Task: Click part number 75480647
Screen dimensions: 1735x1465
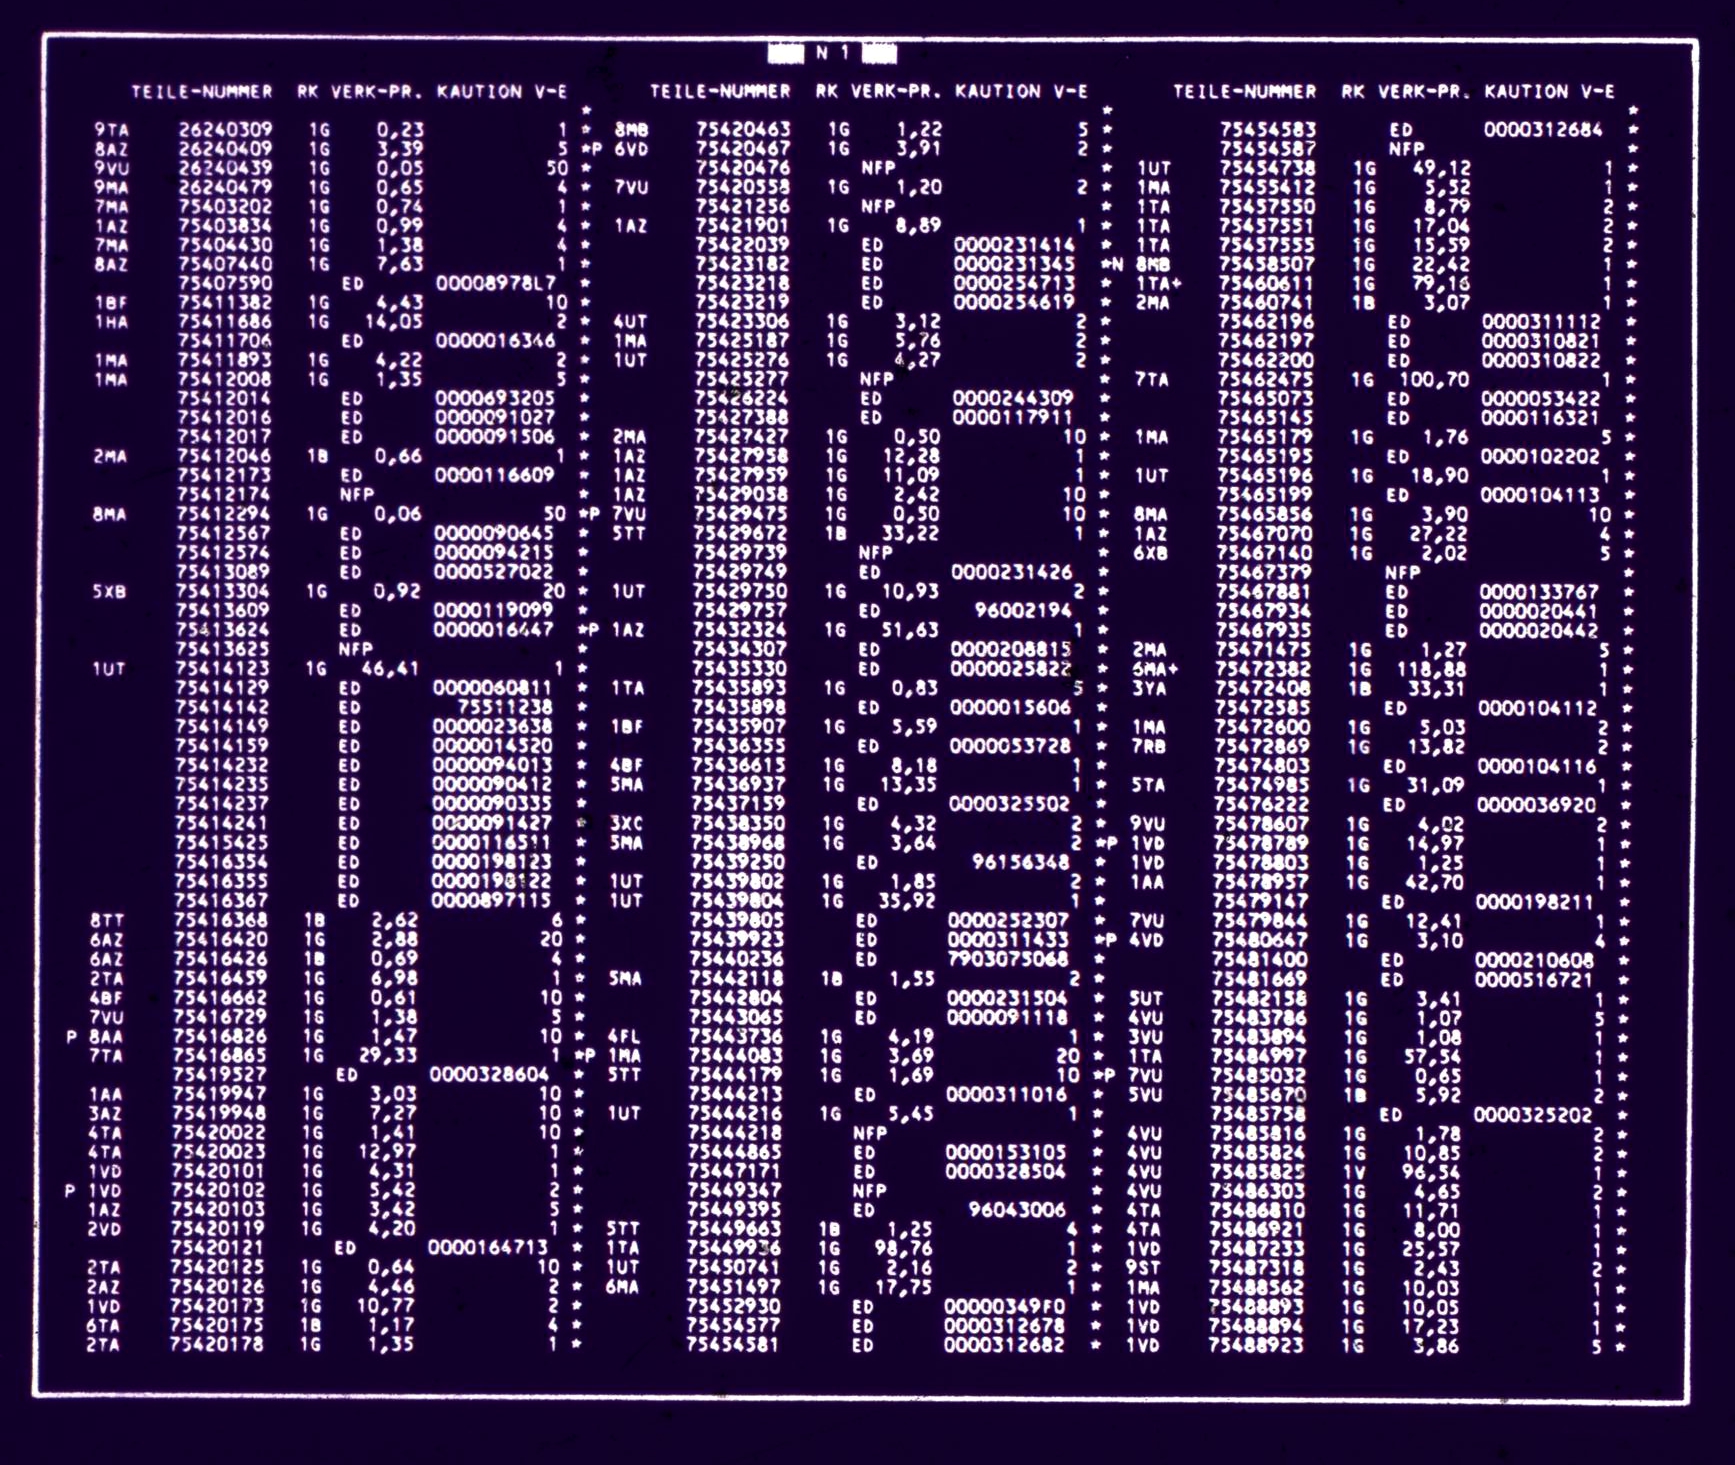Action: [1259, 940]
